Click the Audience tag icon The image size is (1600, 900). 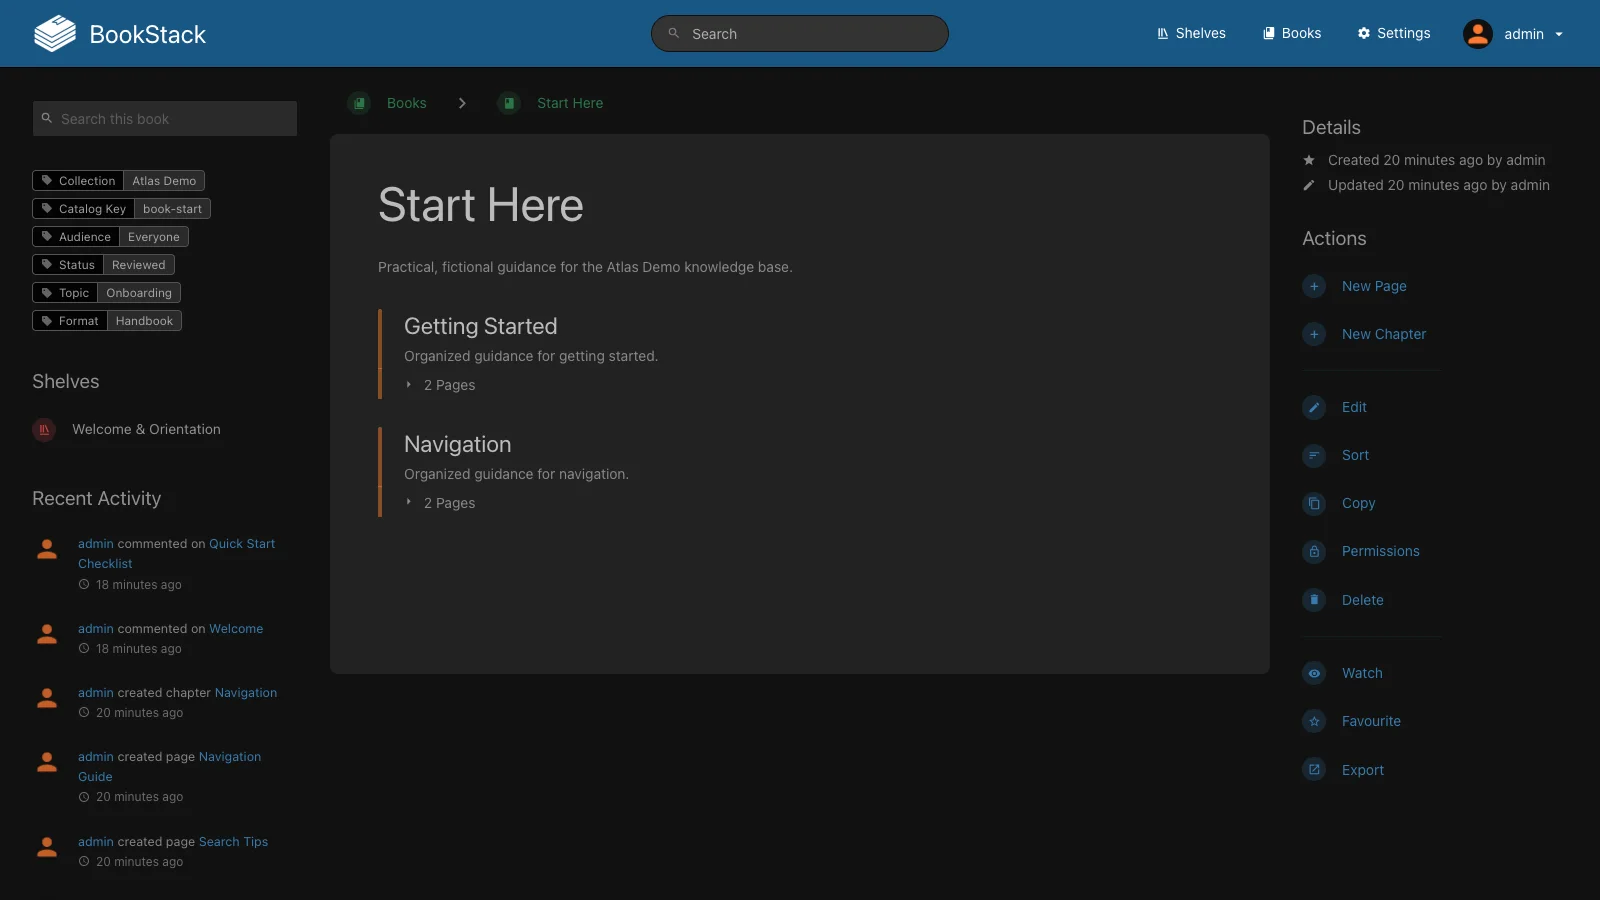[46, 236]
